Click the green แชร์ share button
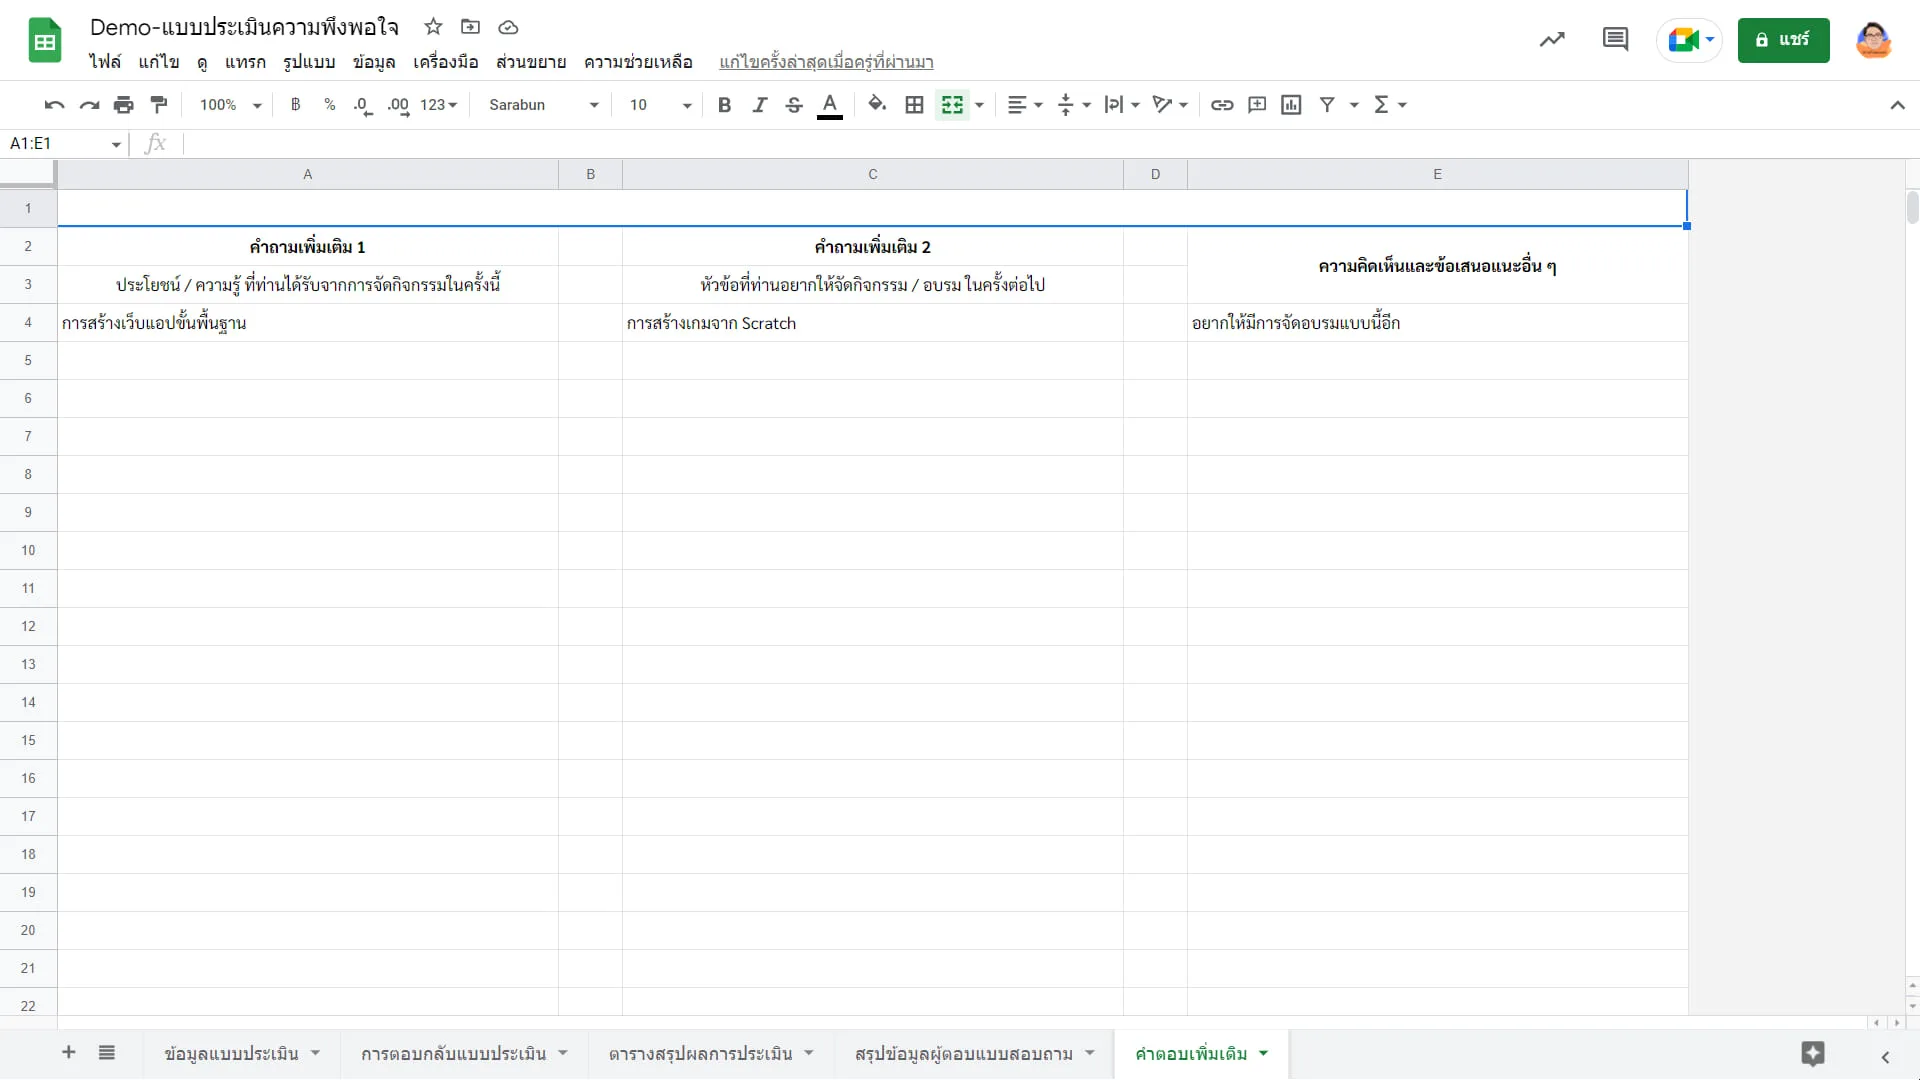The height and width of the screenshot is (1080, 1920). (1783, 40)
